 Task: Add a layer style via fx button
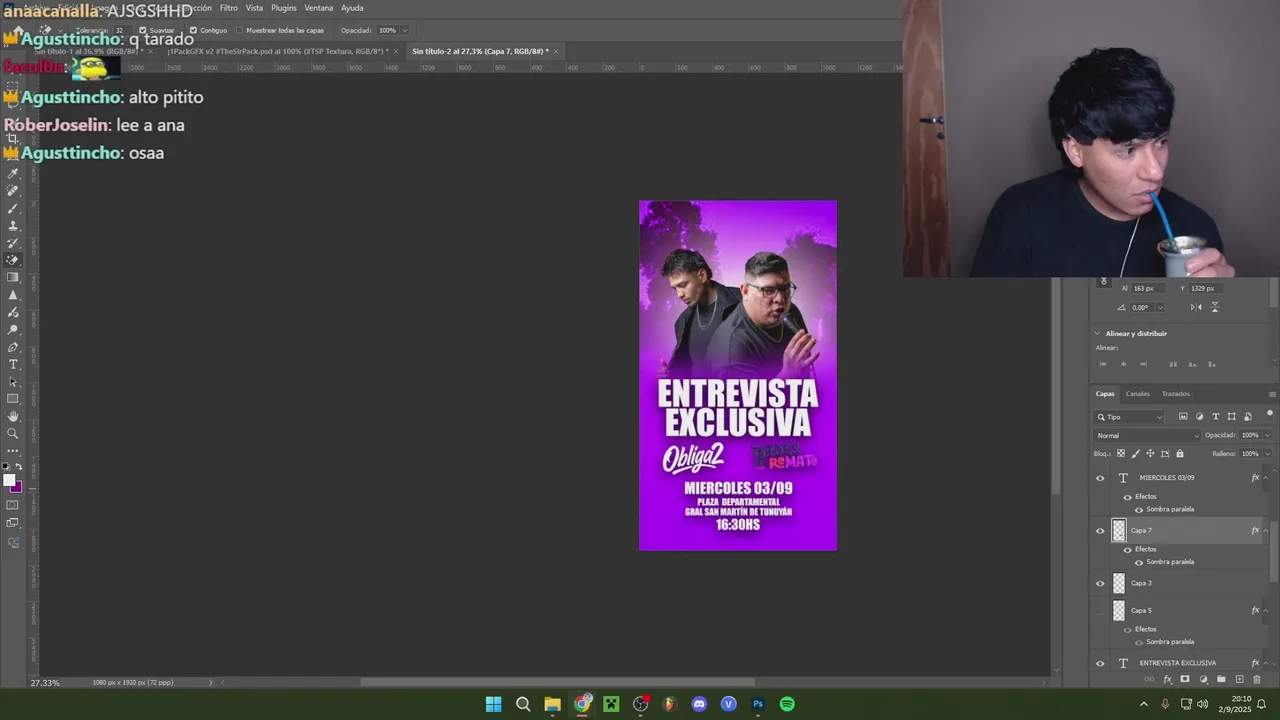(1167, 680)
